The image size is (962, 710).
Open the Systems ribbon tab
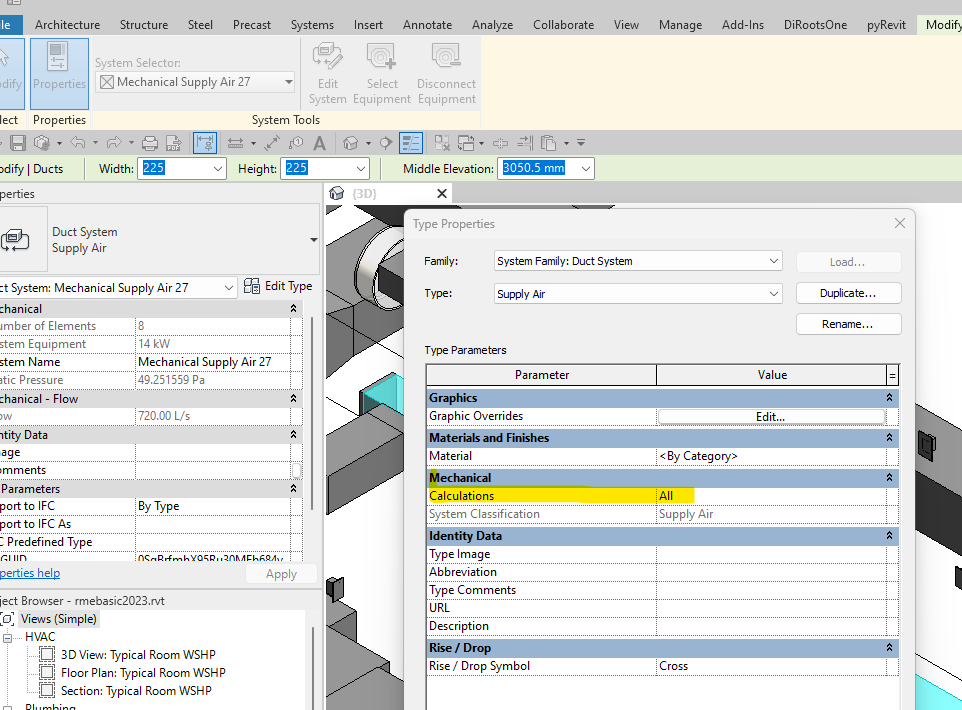312,25
